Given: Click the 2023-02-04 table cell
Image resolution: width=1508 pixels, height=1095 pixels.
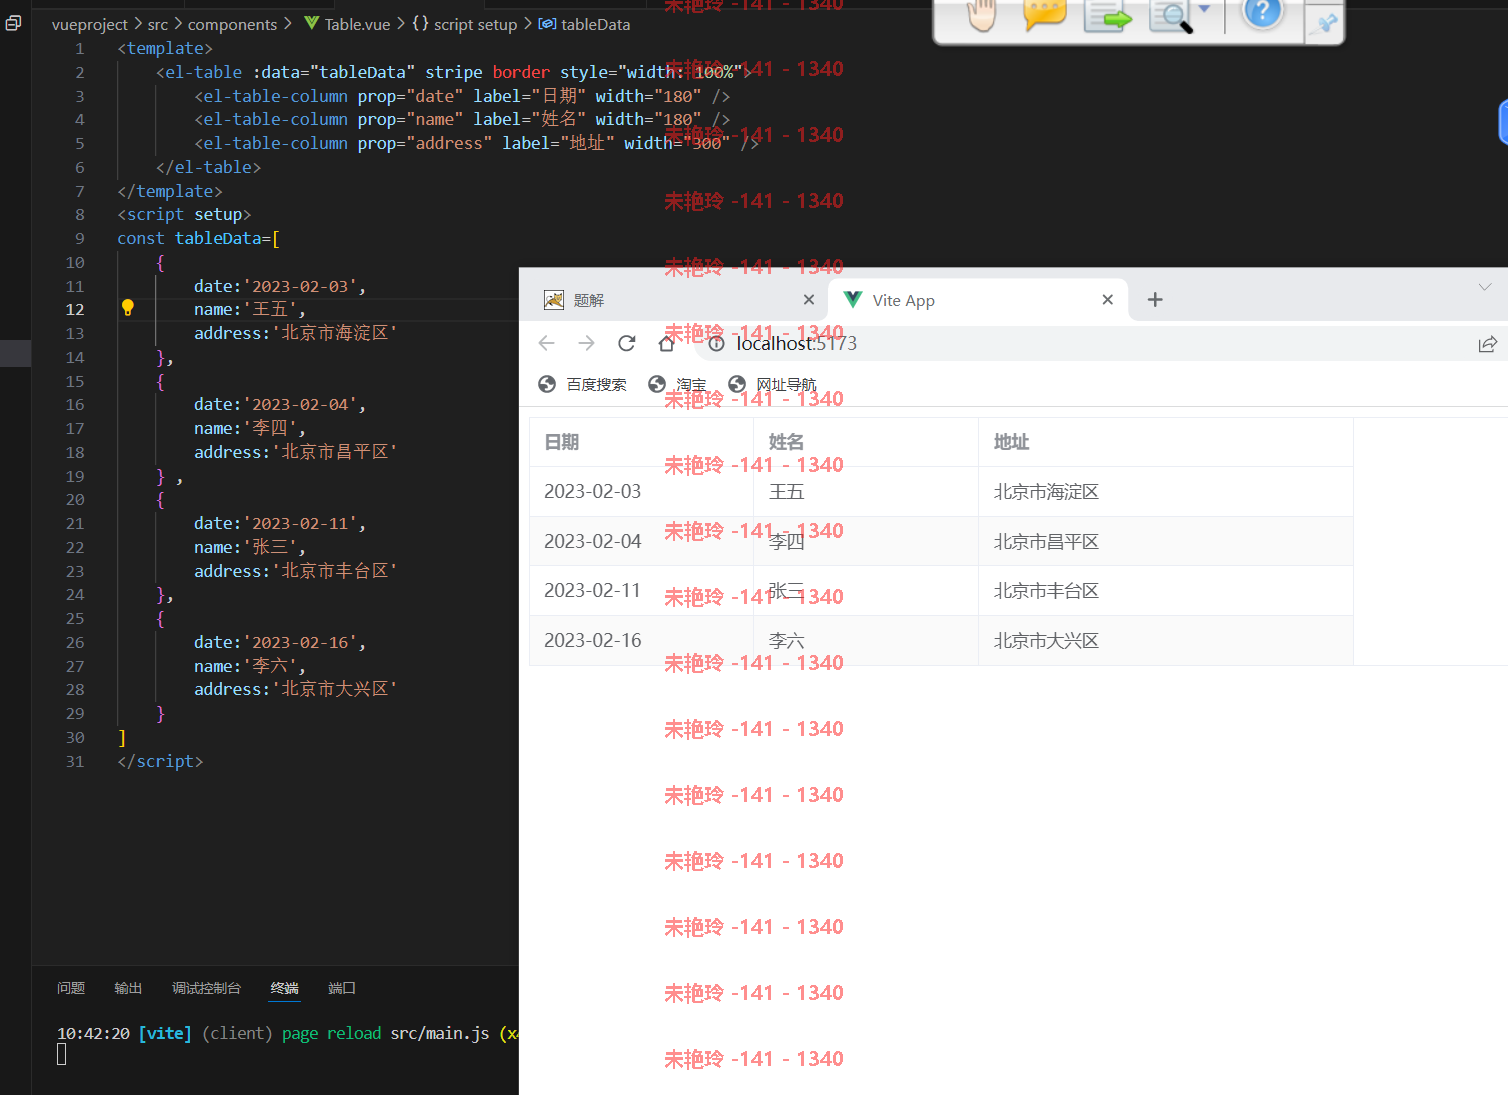Looking at the screenshot, I should pos(641,541).
